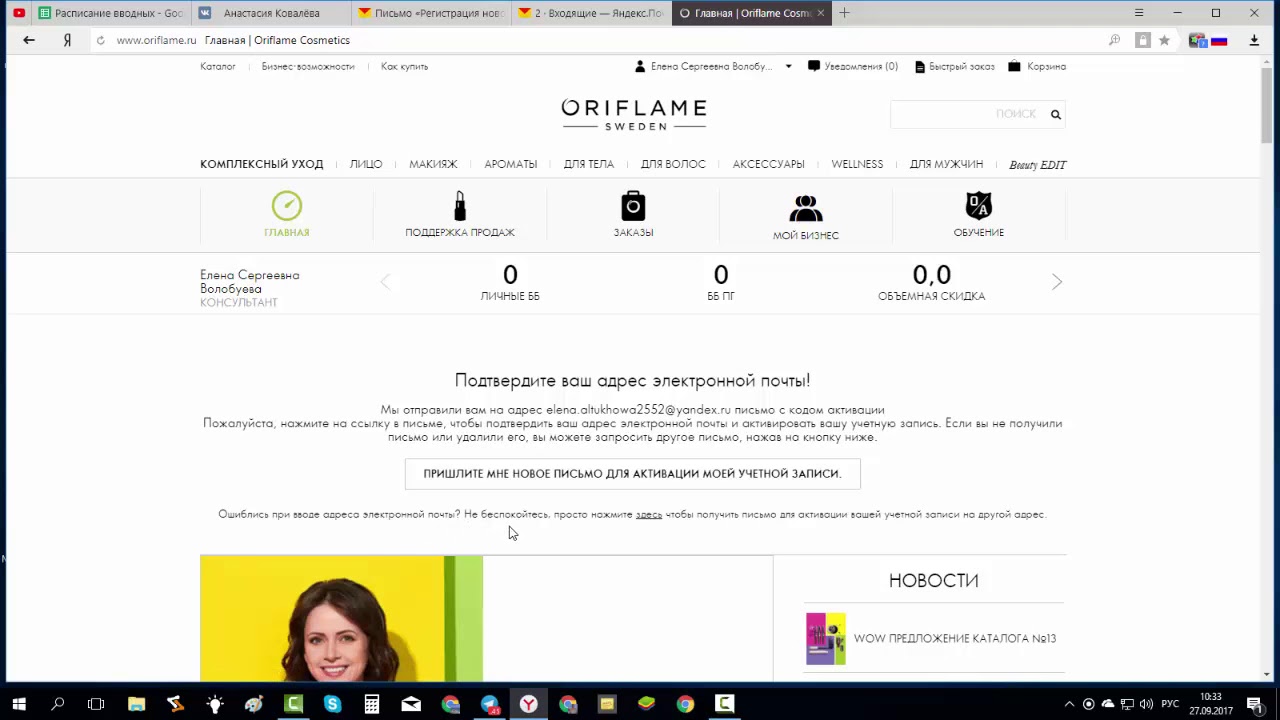Click the search magnifier icon
The image size is (1280, 720).
(1055, 114)
